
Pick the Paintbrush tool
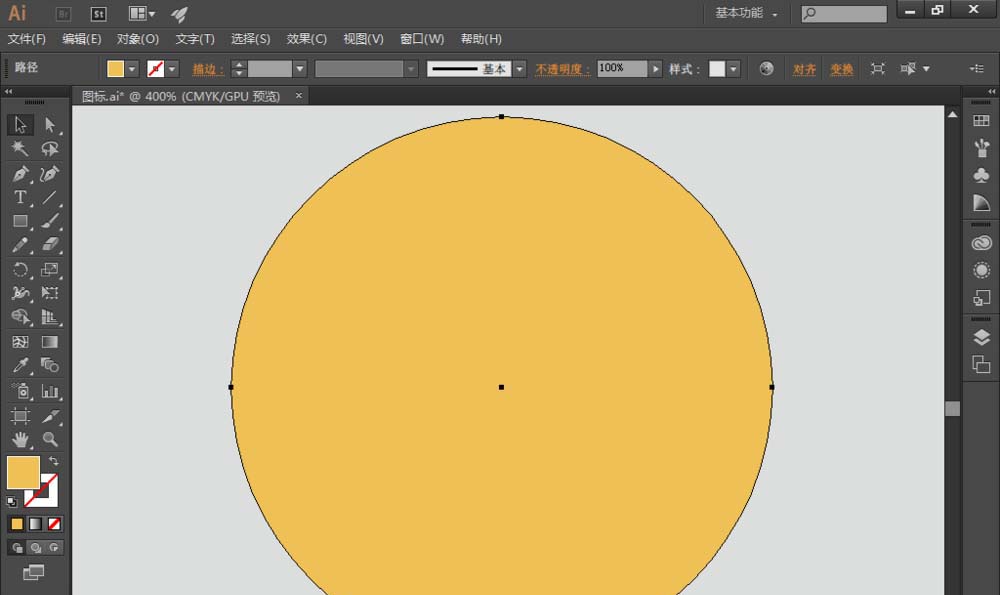click(x=50, y=221)
